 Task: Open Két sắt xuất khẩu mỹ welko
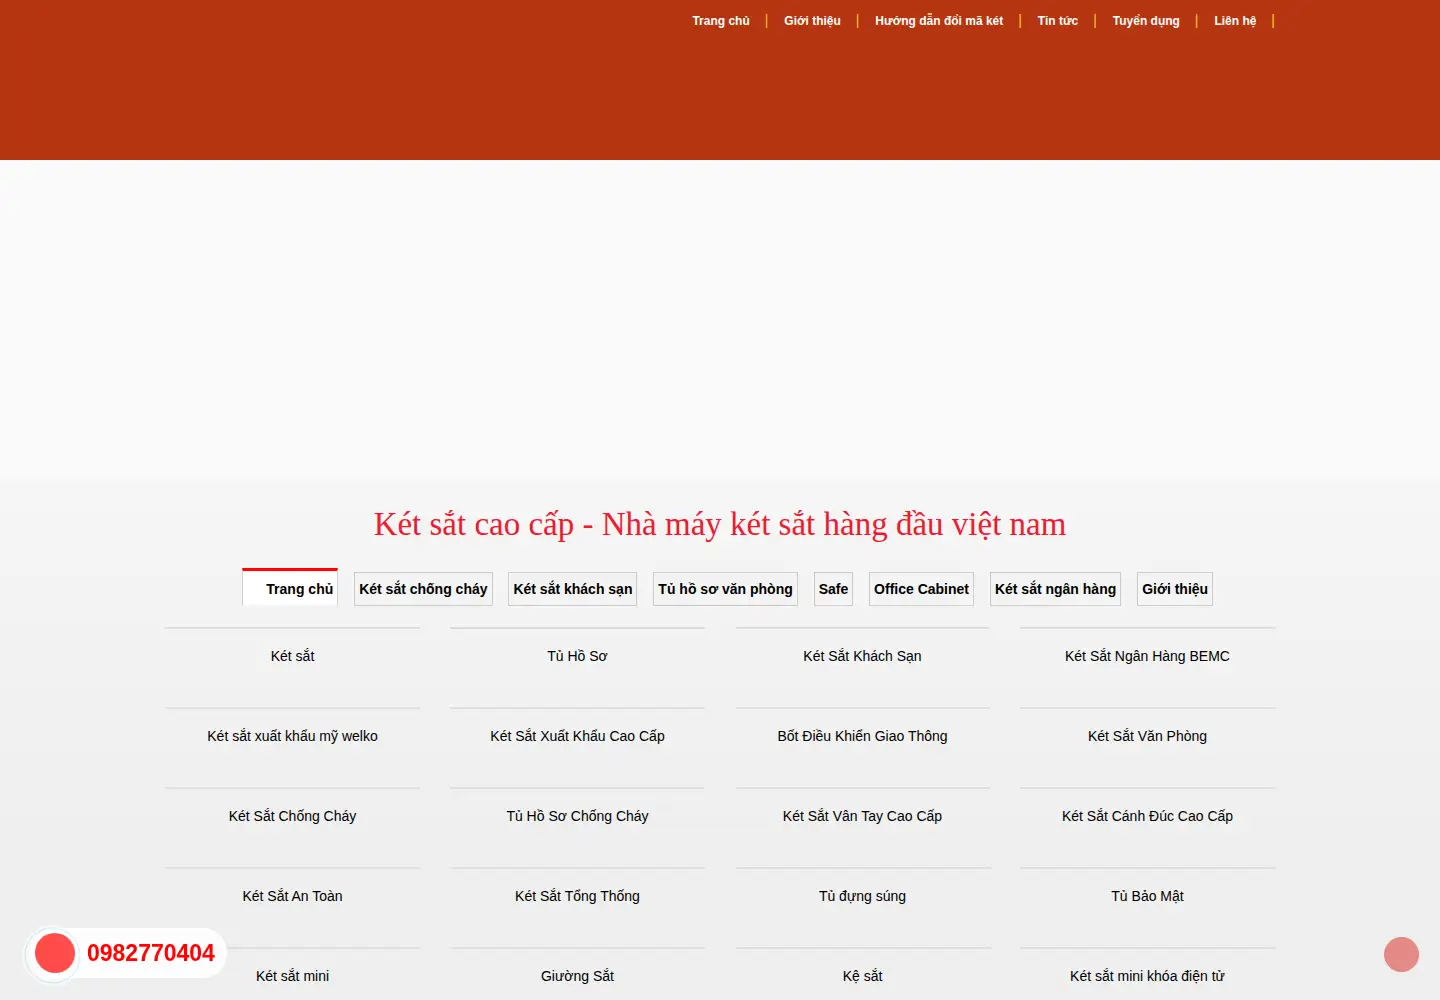pos(292,736)
